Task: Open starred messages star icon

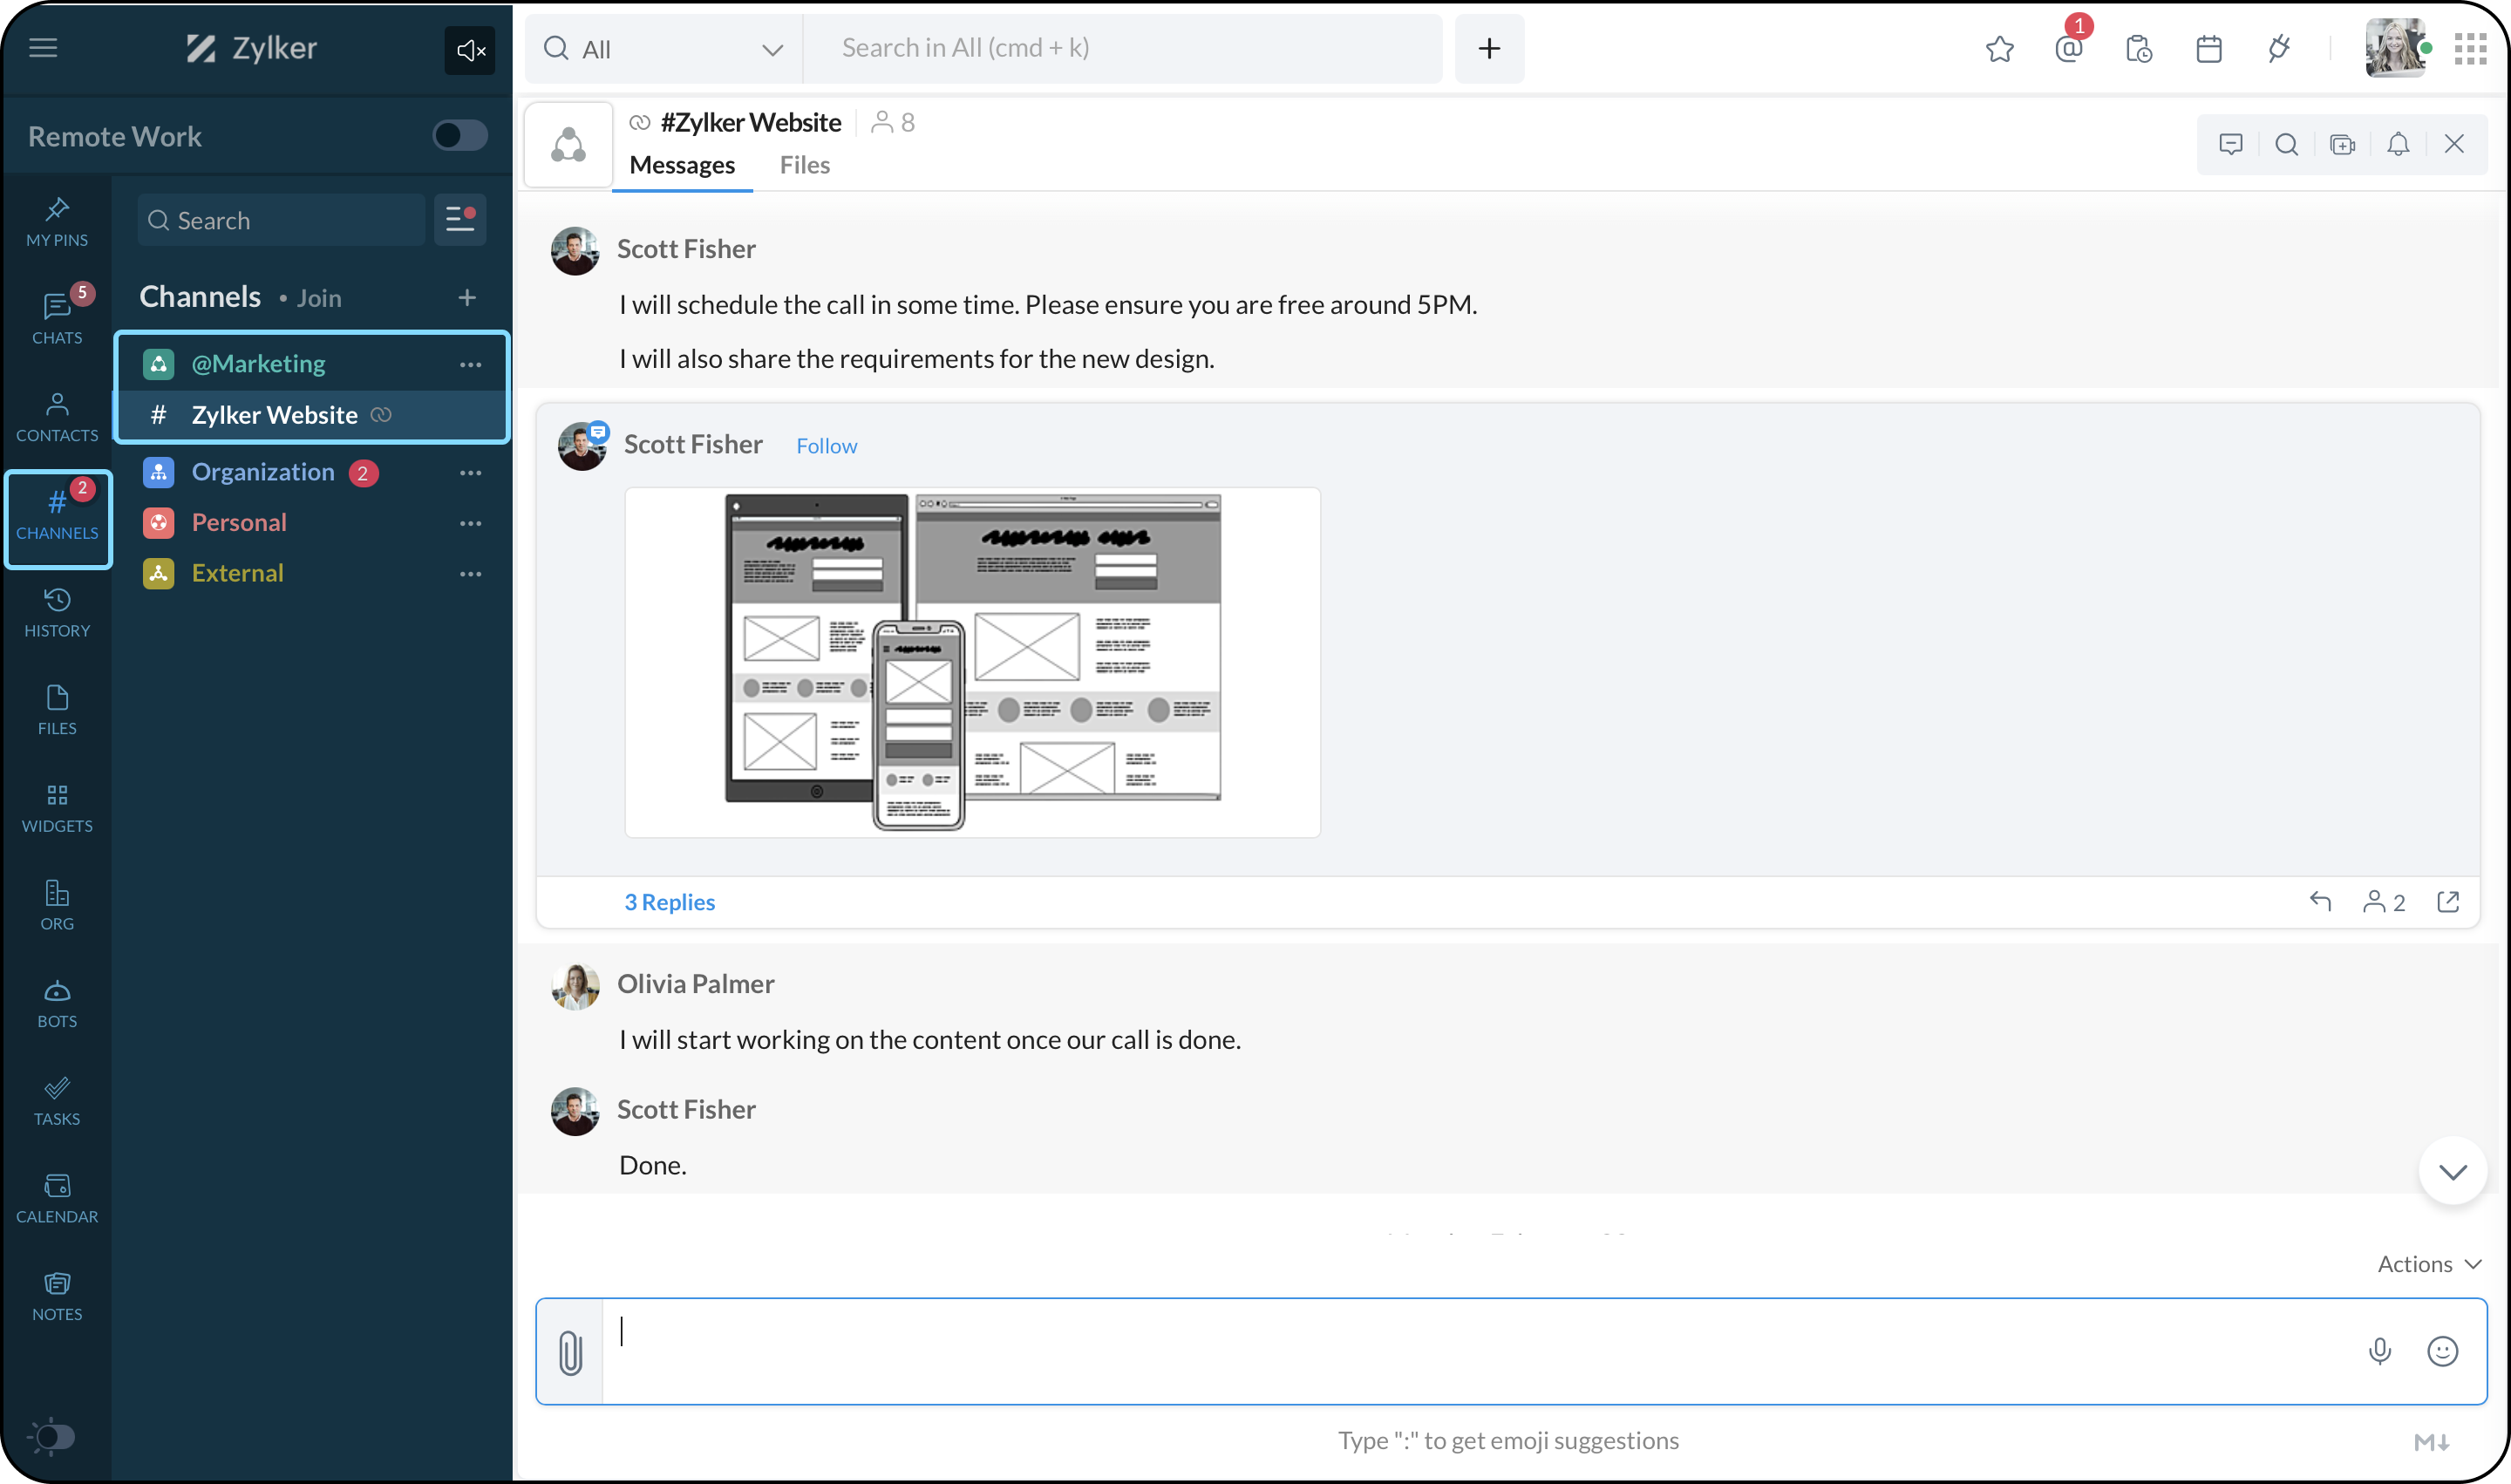Action: pyautogui.click(x=1999, y=48)
